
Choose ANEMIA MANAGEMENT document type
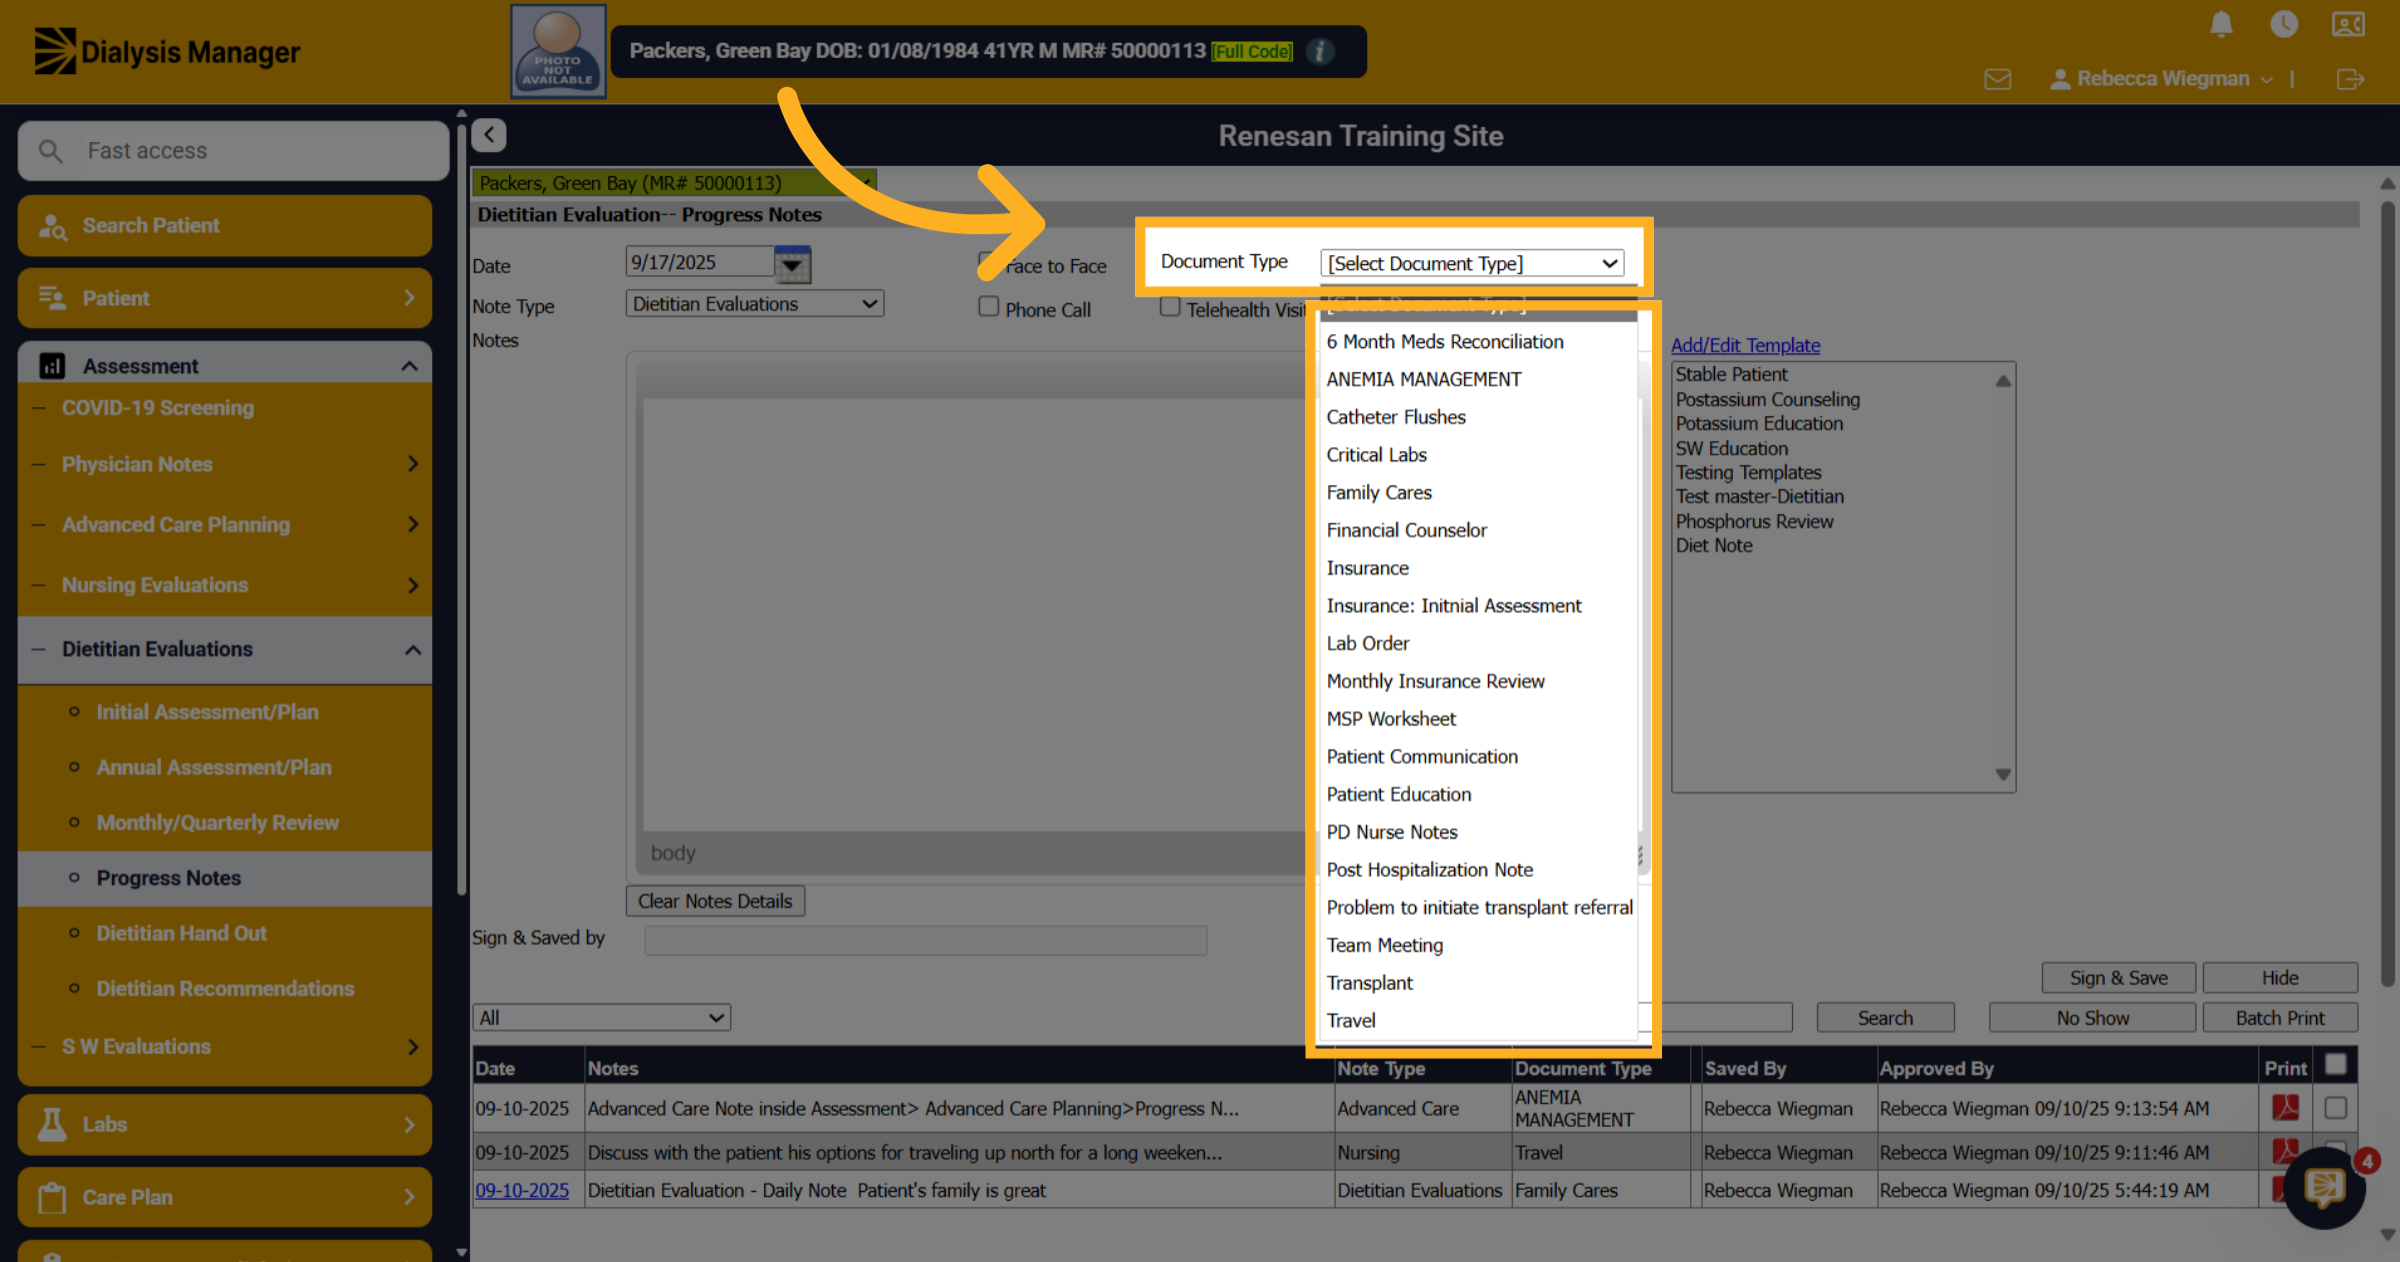tap(1423, 380)
